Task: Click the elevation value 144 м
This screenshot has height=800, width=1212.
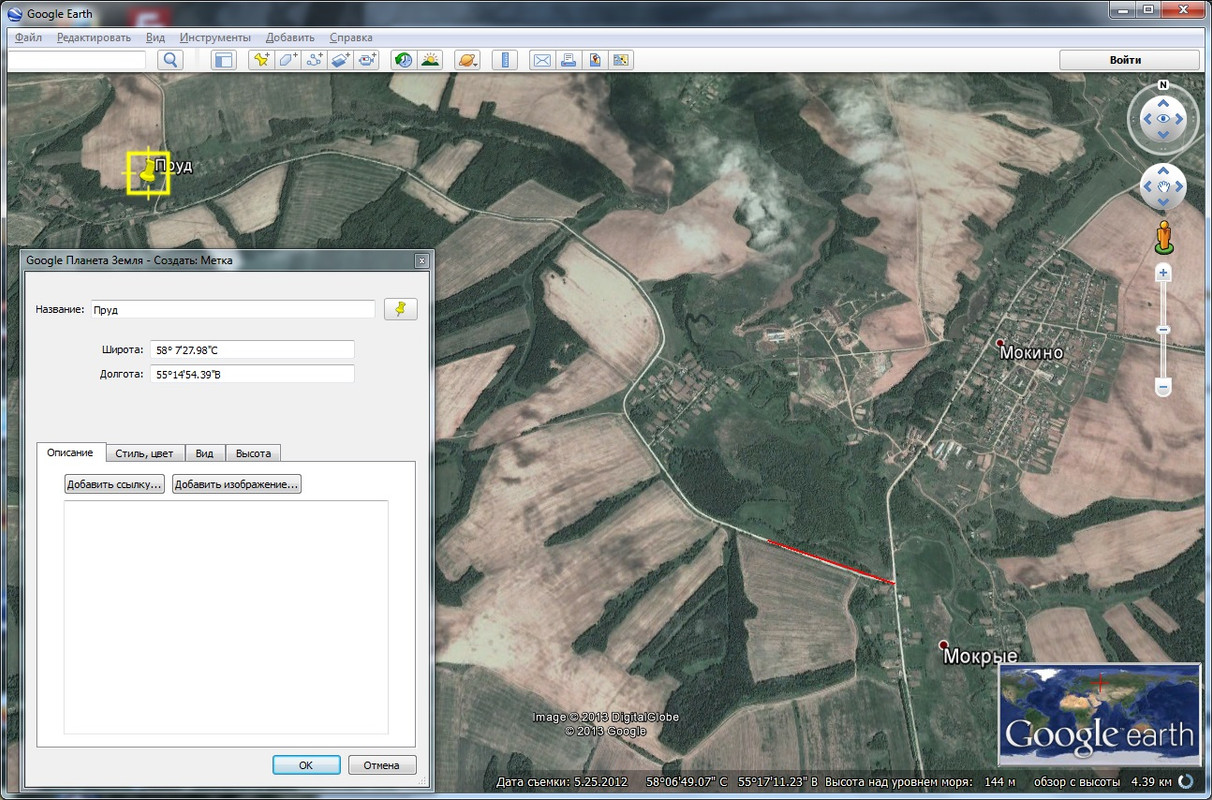Action: tap(999, 781)
